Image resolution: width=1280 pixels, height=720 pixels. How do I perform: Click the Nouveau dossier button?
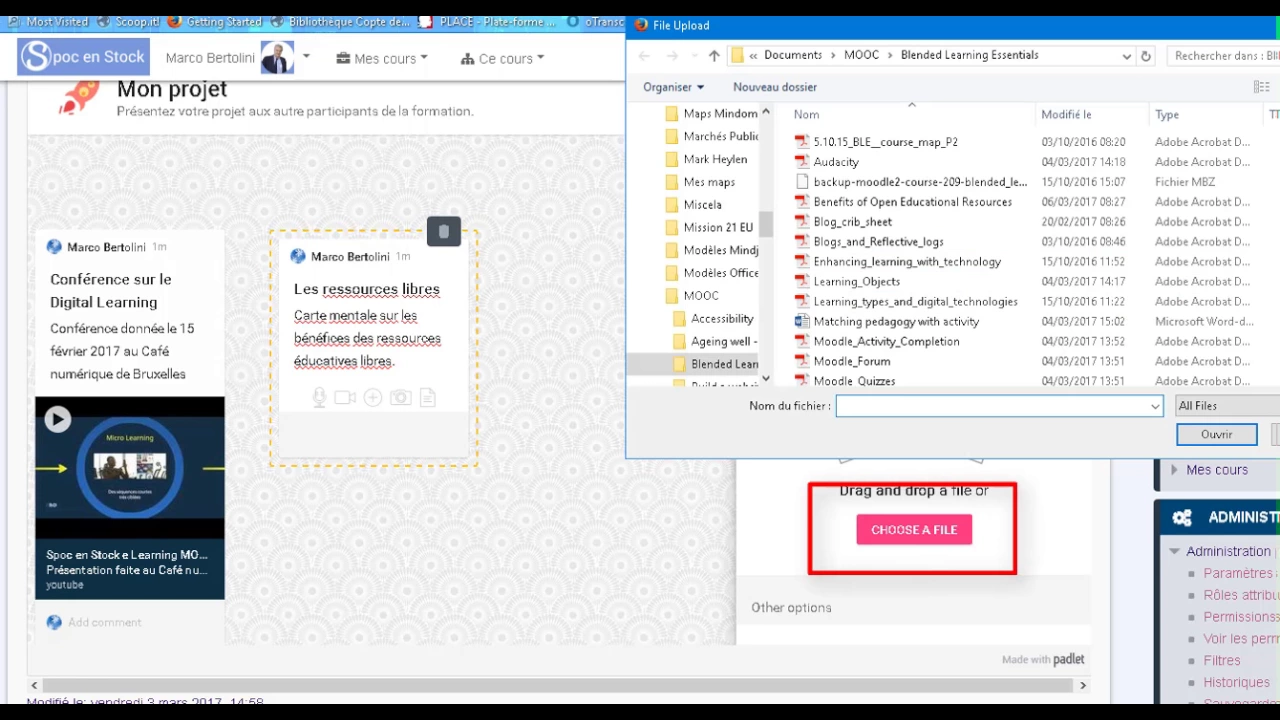pyautogui.click(x=775, y=87)
